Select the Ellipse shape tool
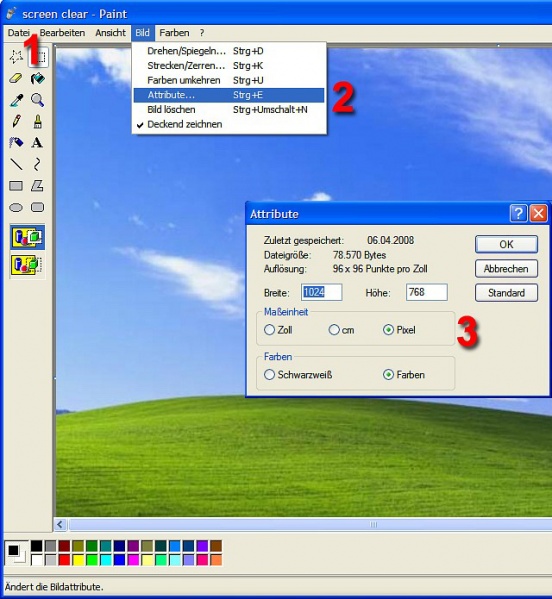 pyautogui.click(x=16, y=207)
